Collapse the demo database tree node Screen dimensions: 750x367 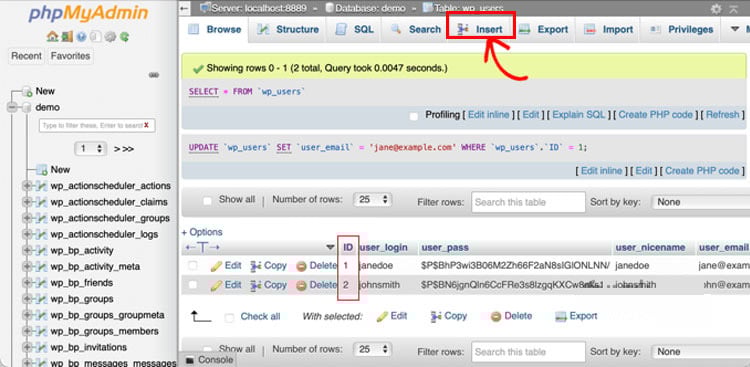pos(12,108)
